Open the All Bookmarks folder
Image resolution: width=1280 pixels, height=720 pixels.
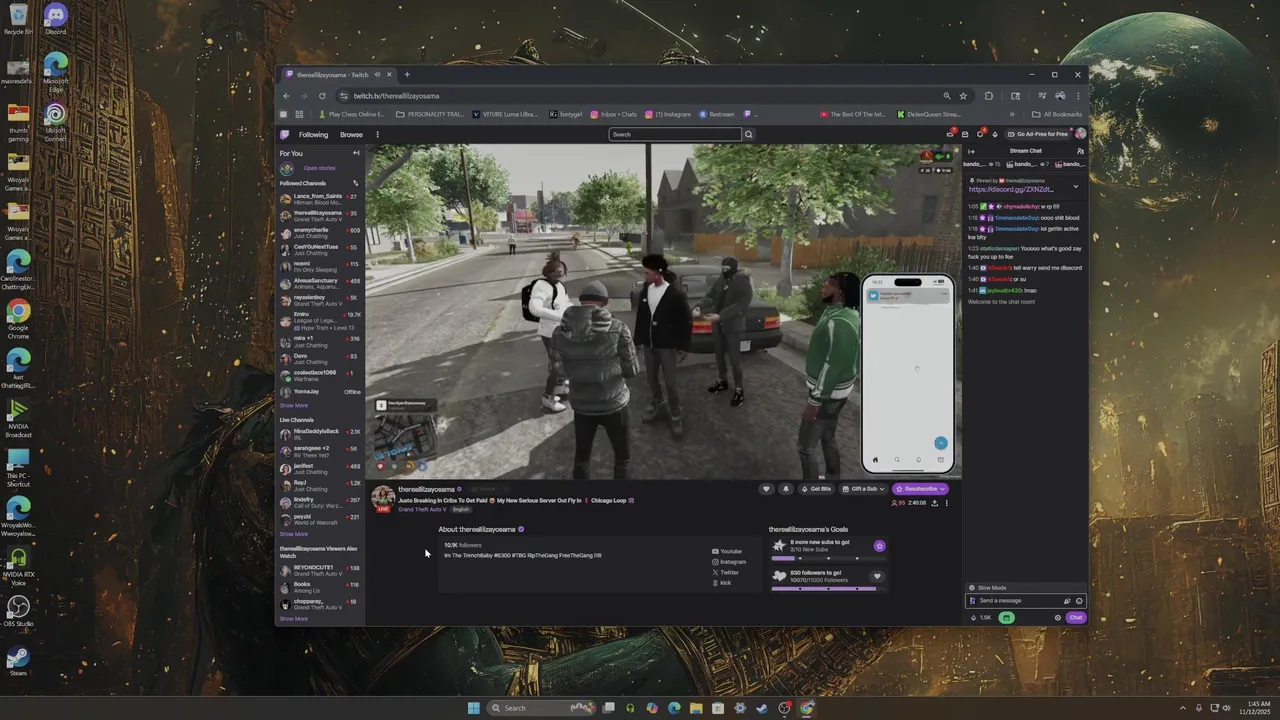(1058, 114)
